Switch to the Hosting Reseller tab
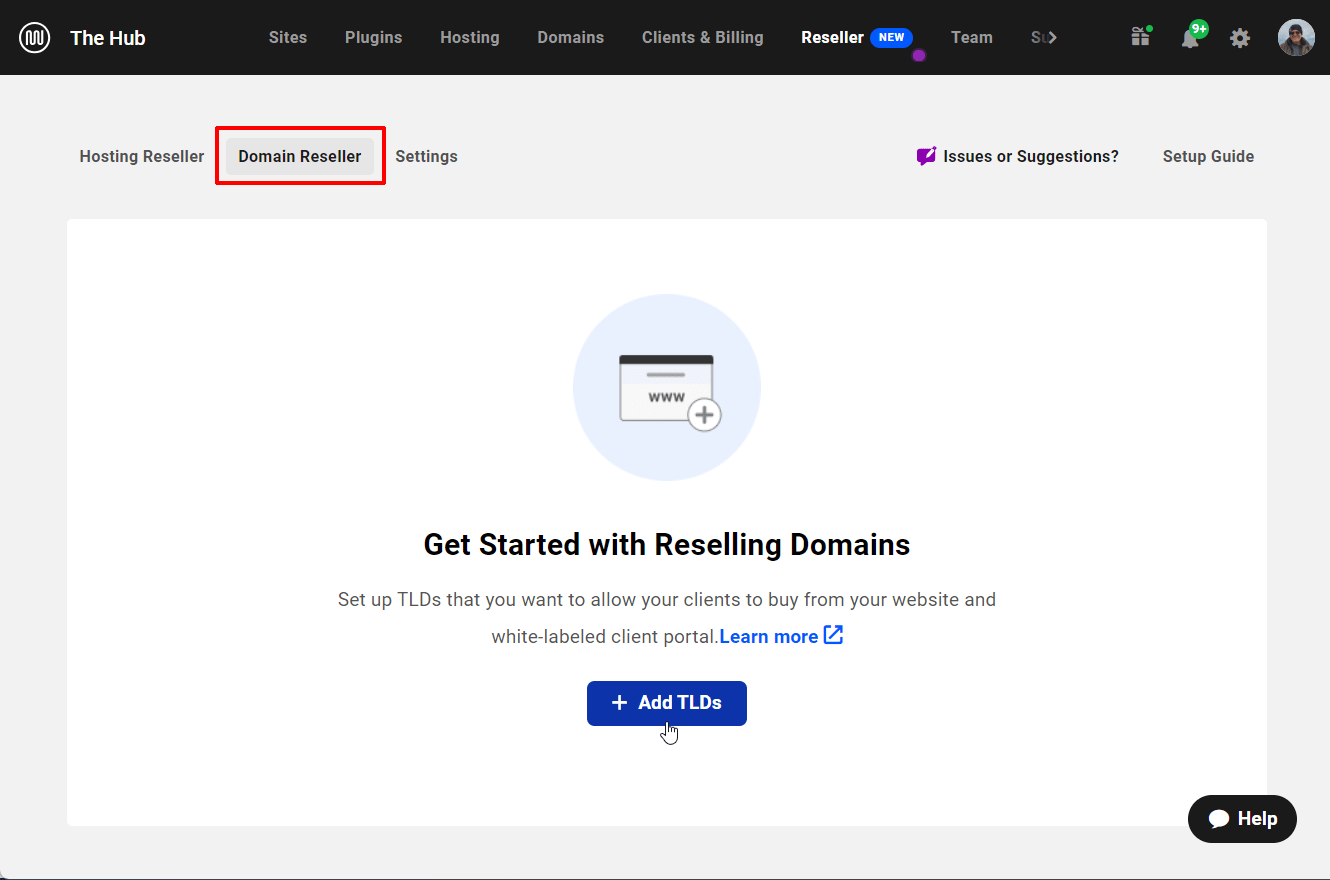This screenshot has height=880, width=1330. pos(141,156)
